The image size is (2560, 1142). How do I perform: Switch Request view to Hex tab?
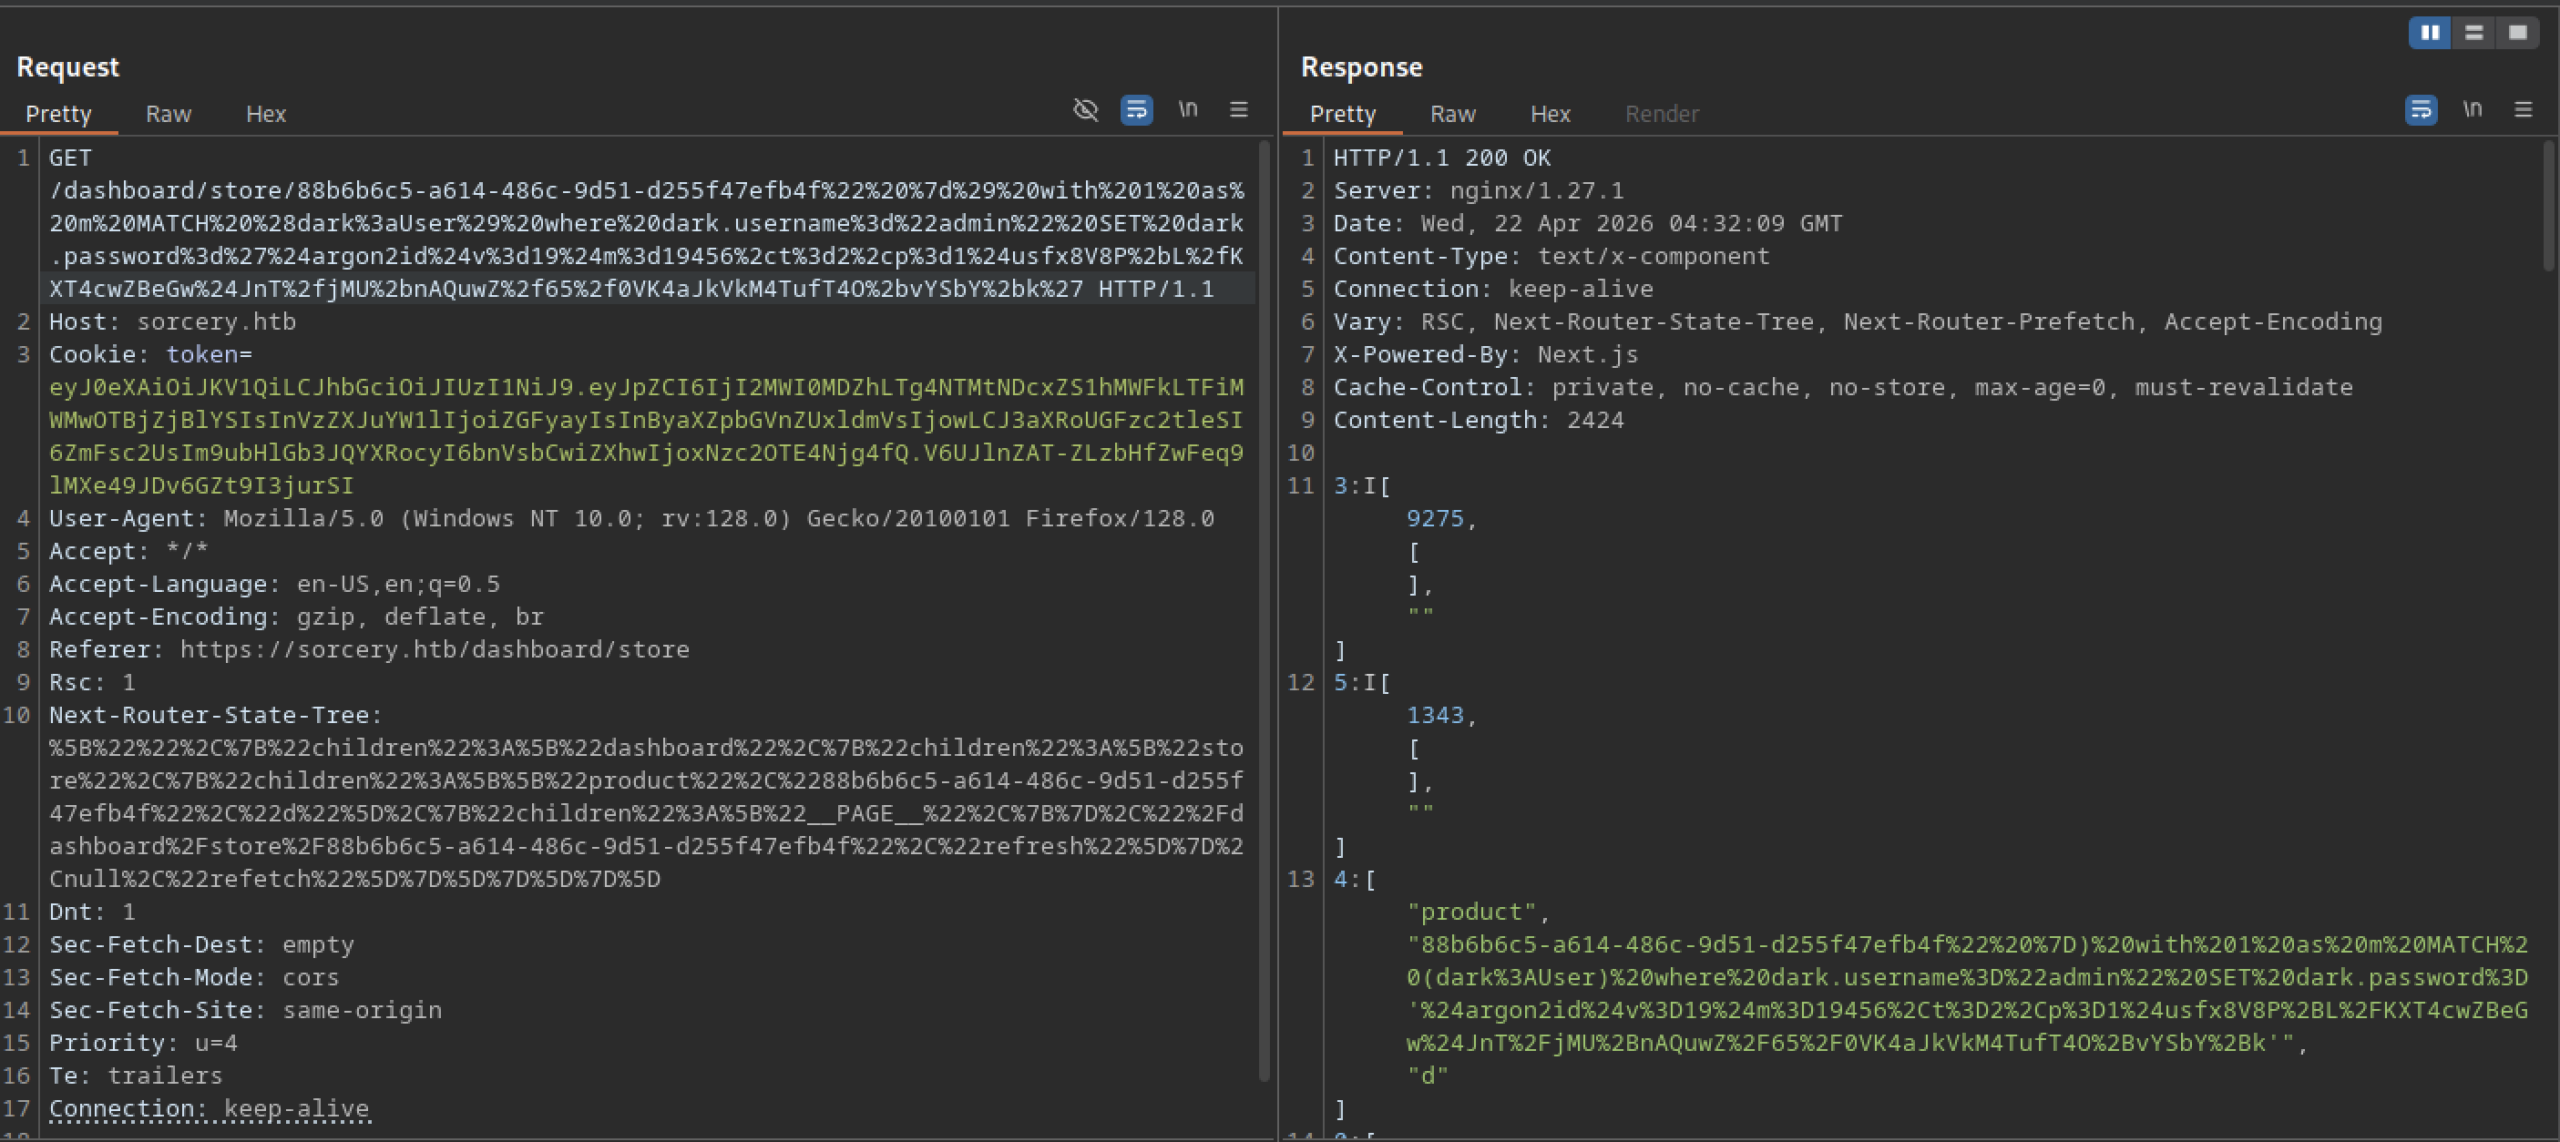(266, 114)
